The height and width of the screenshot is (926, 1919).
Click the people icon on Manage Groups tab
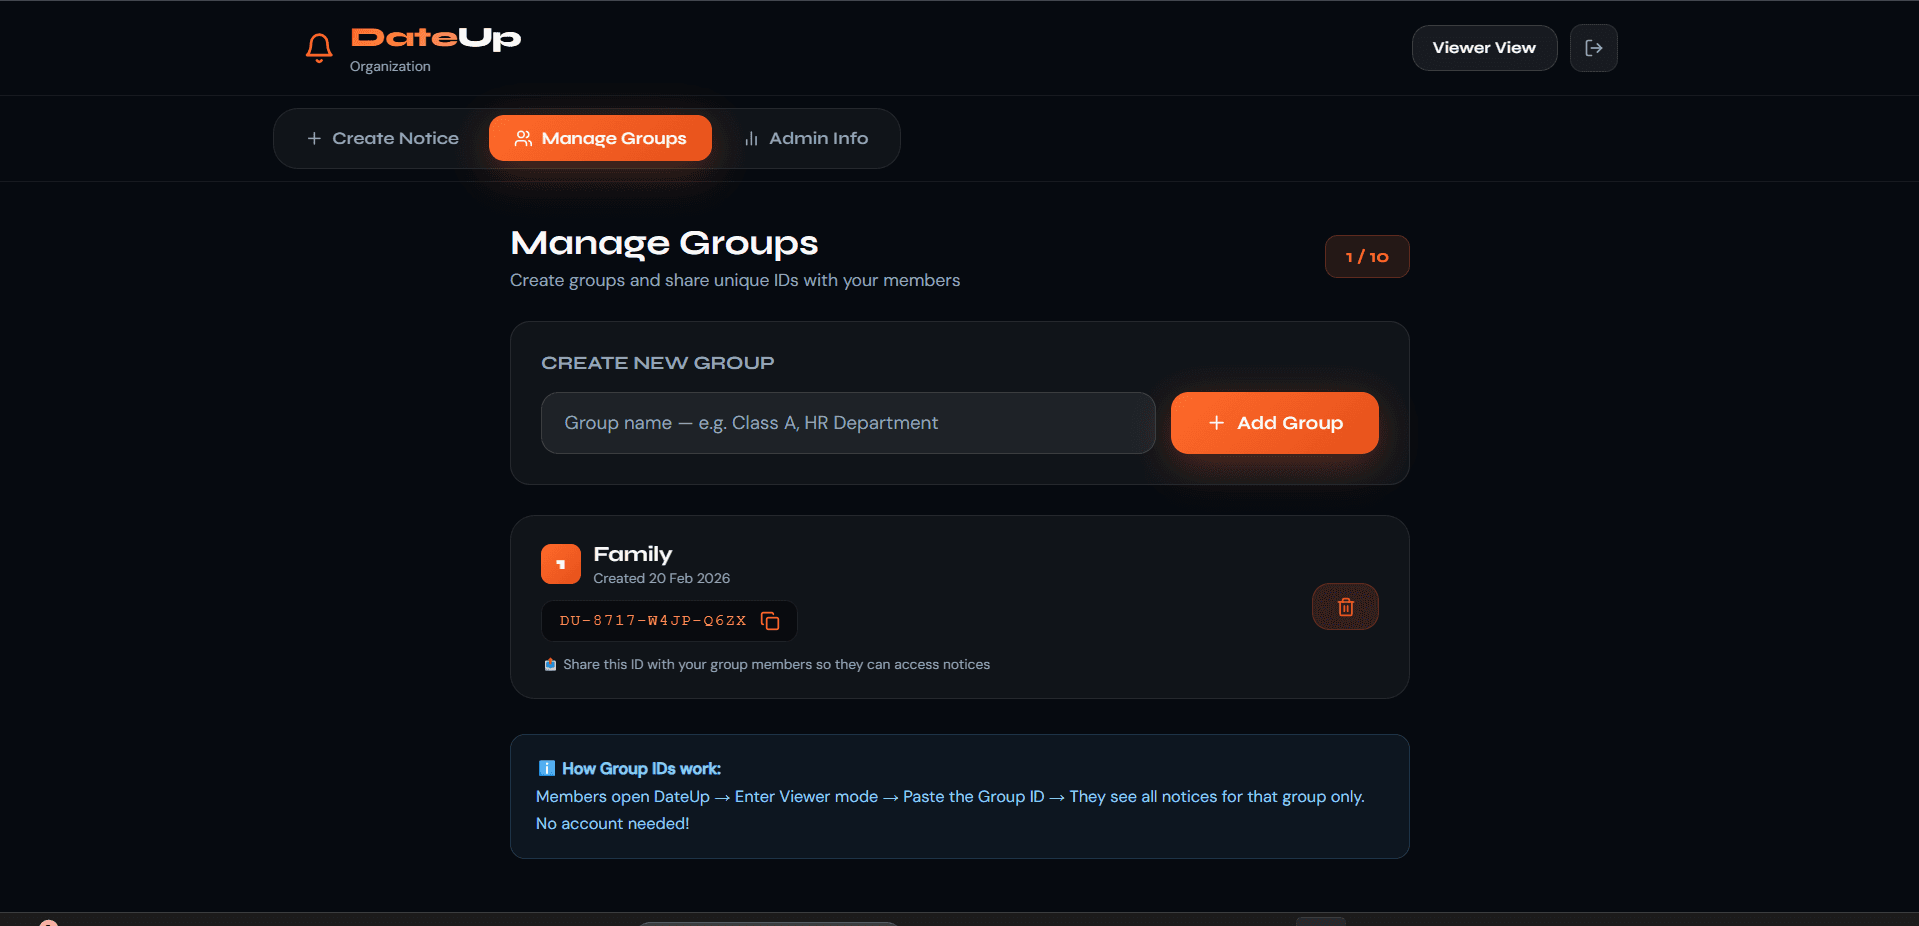click(x=521, y=139)
